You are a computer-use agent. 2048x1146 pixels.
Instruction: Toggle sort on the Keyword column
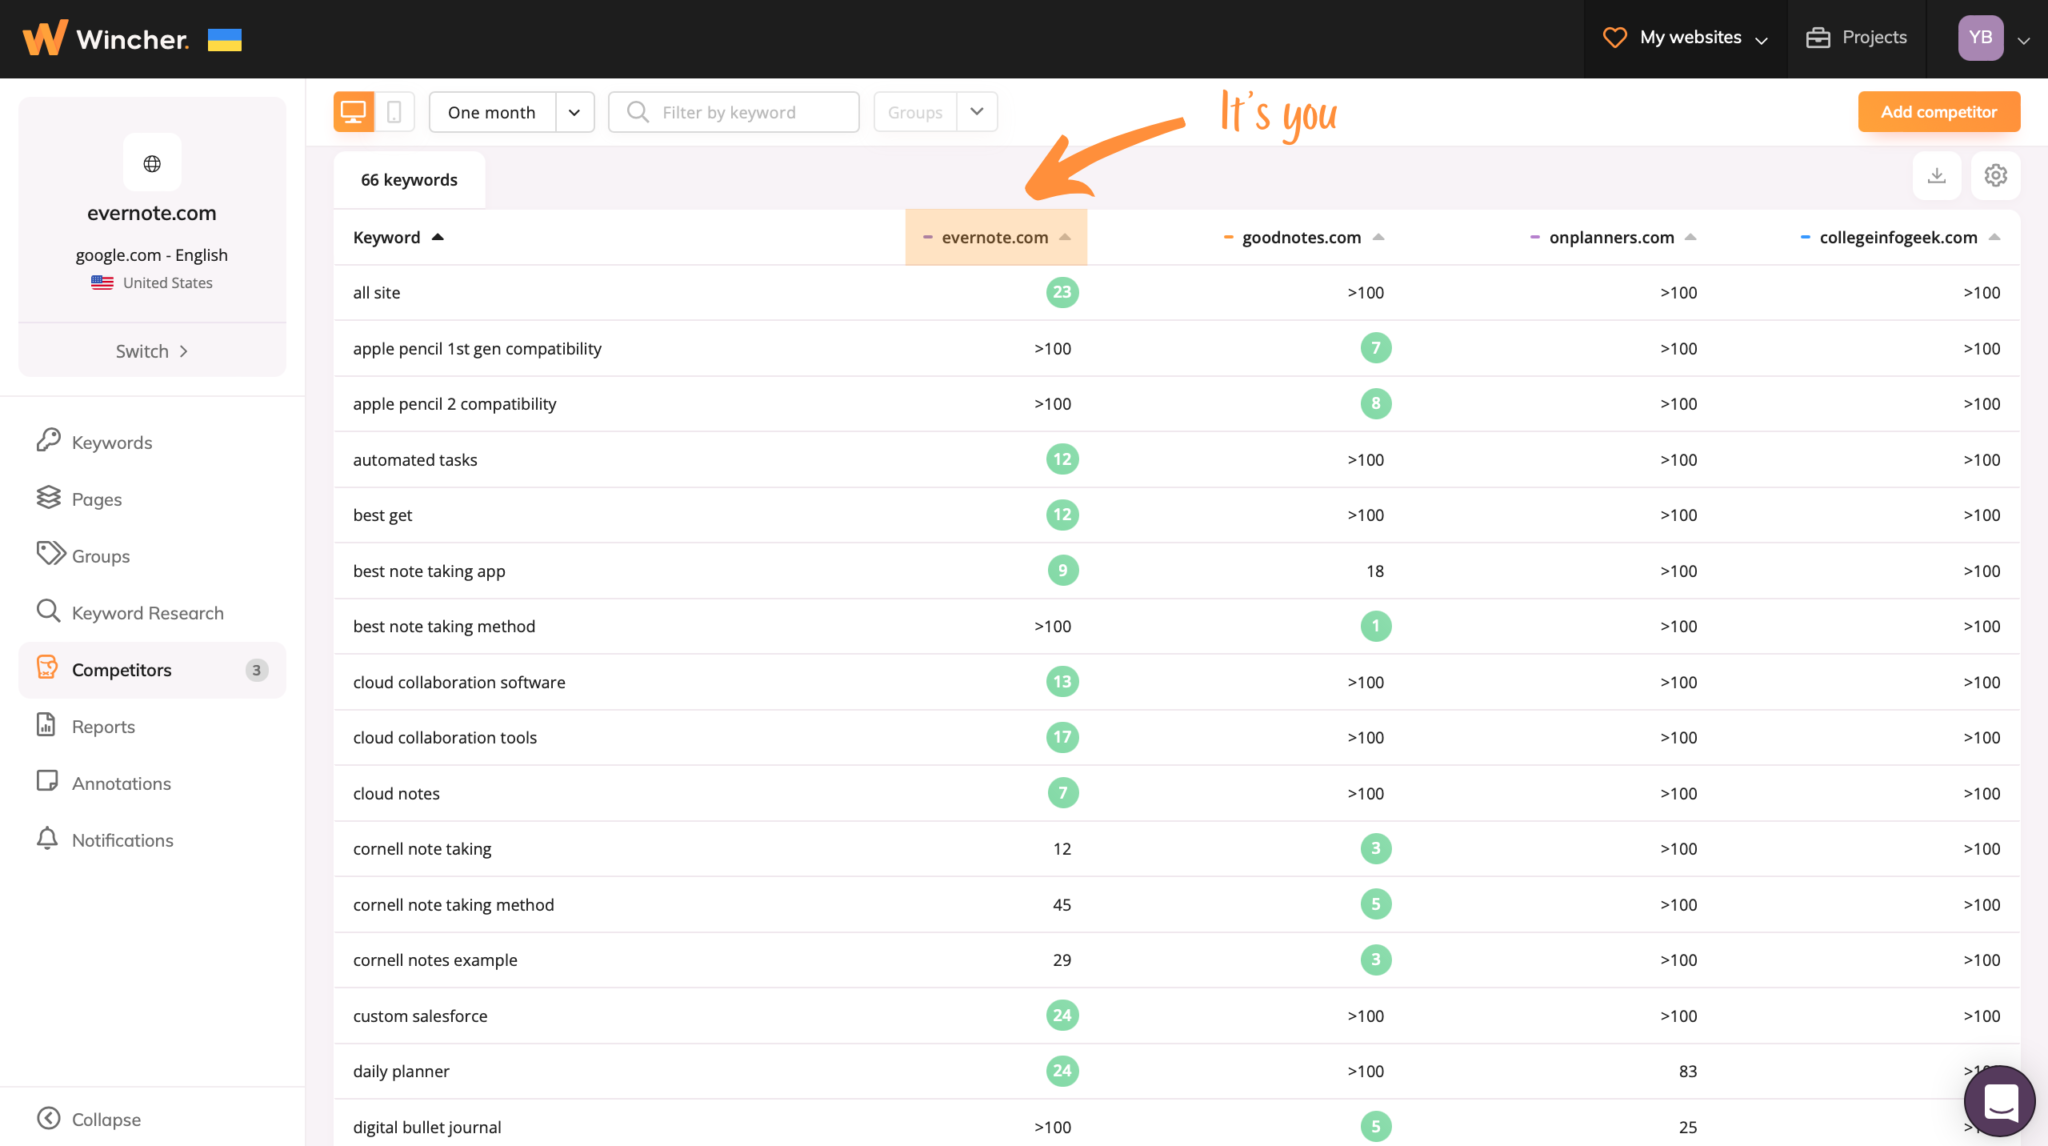(438, 237)
